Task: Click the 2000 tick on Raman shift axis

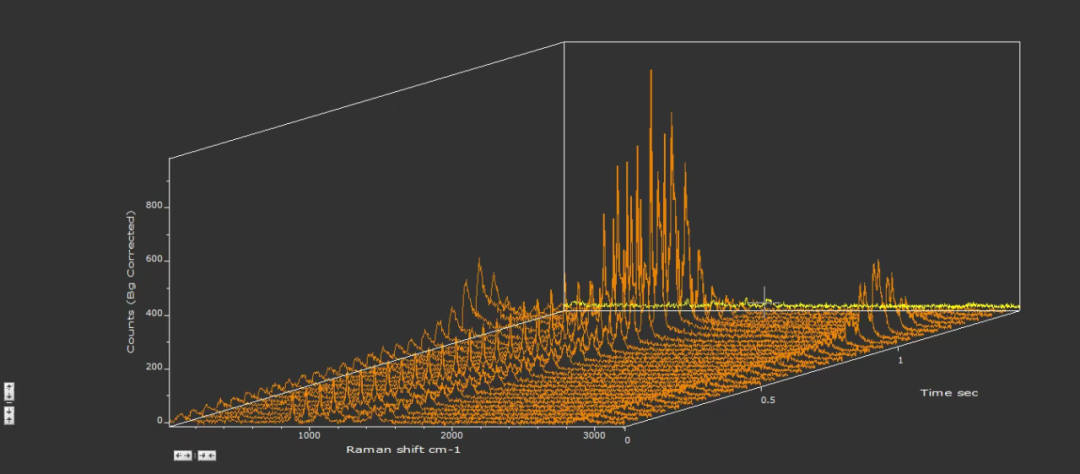Action: pos(452,436)
